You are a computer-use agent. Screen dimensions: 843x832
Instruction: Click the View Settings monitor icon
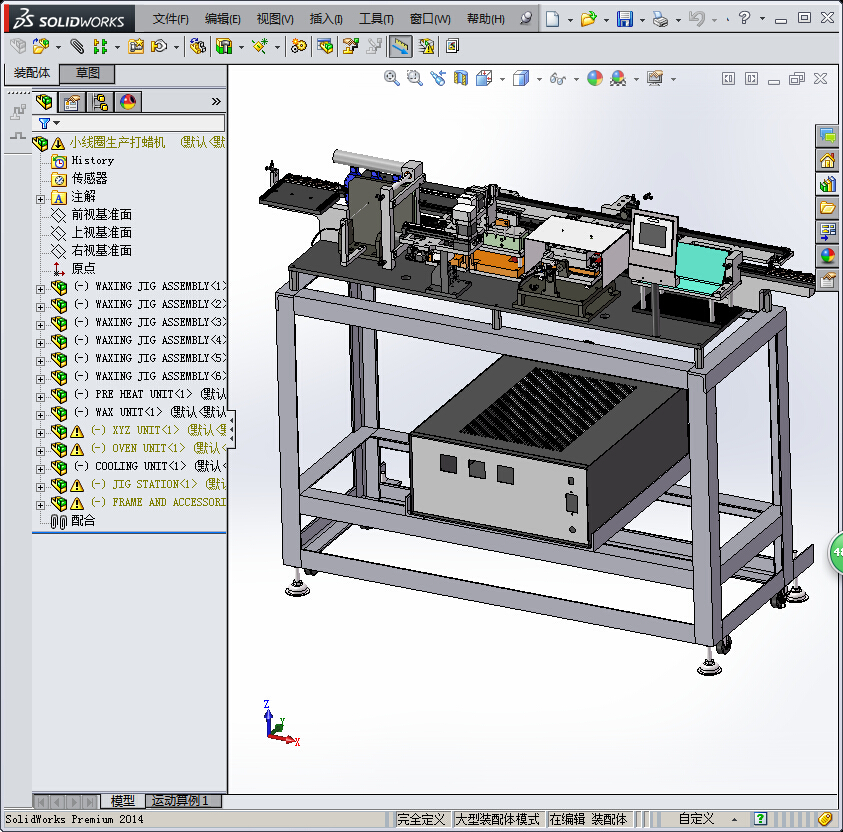tap(655, 78)
